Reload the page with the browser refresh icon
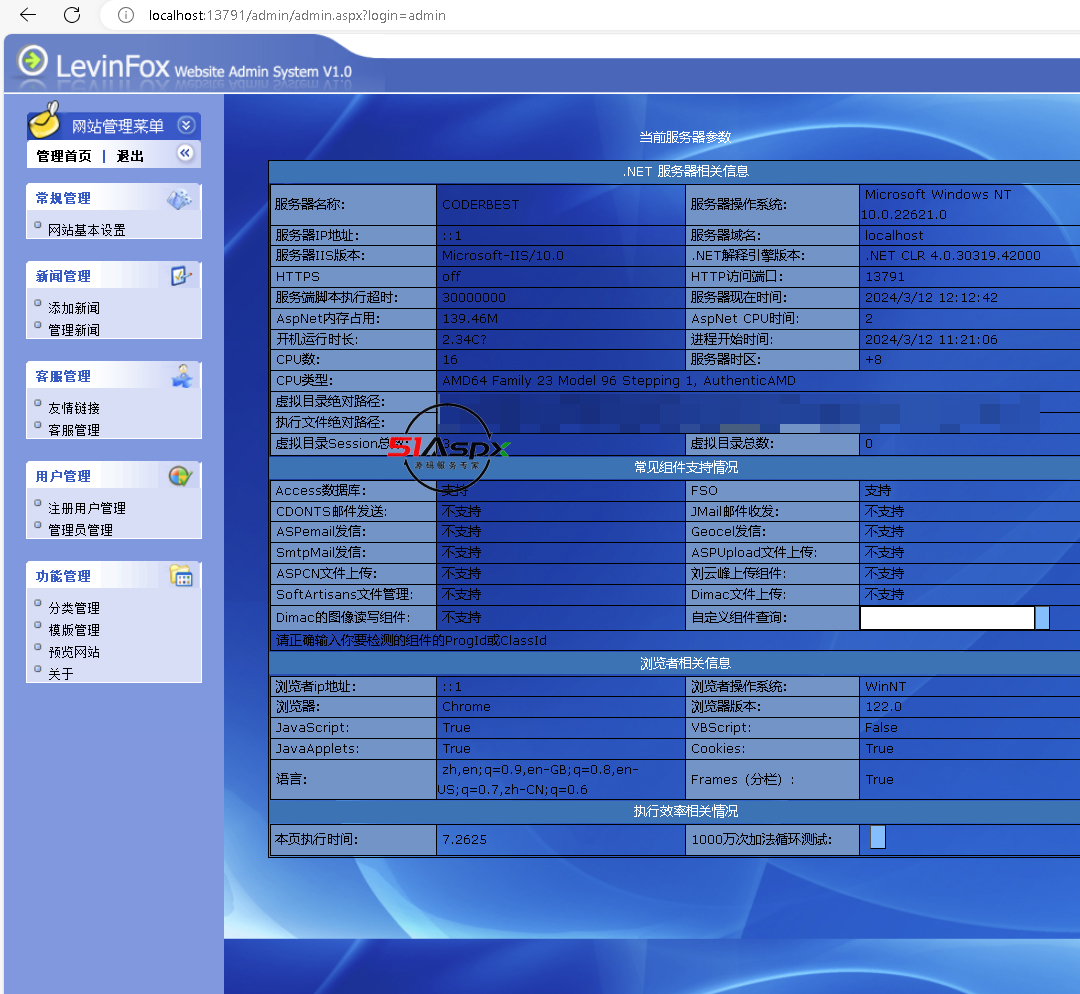The width and height of the screenshot is (1080, 994). click(72, 15)
